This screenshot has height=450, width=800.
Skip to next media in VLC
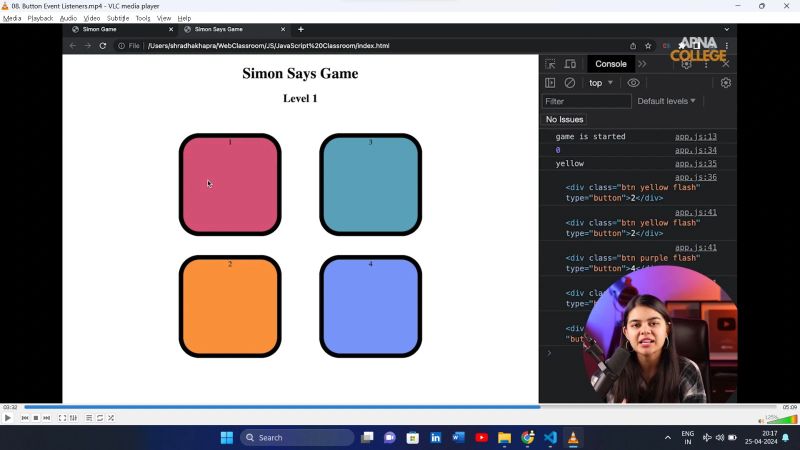(47, 418)
